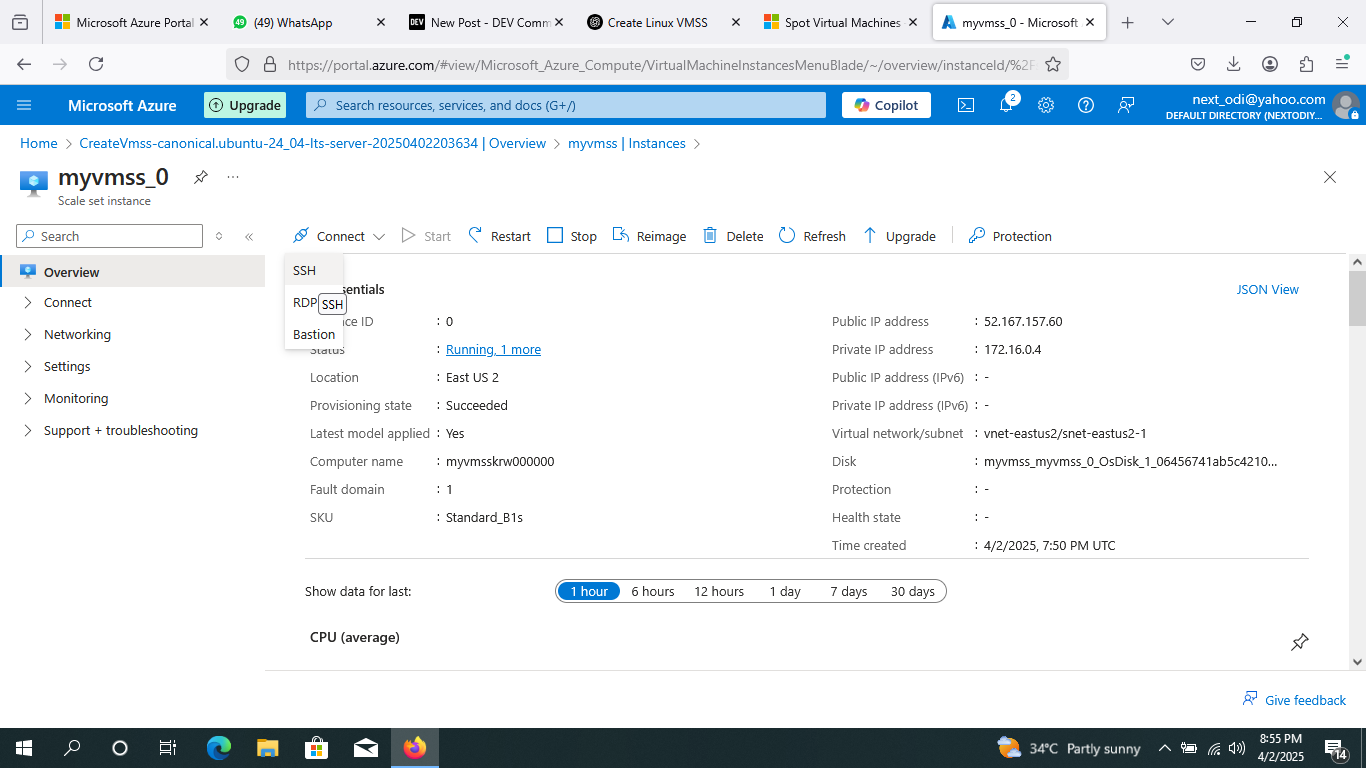Open portal settings gear
1366x768 pixels.
click(x=1046, y=105)
